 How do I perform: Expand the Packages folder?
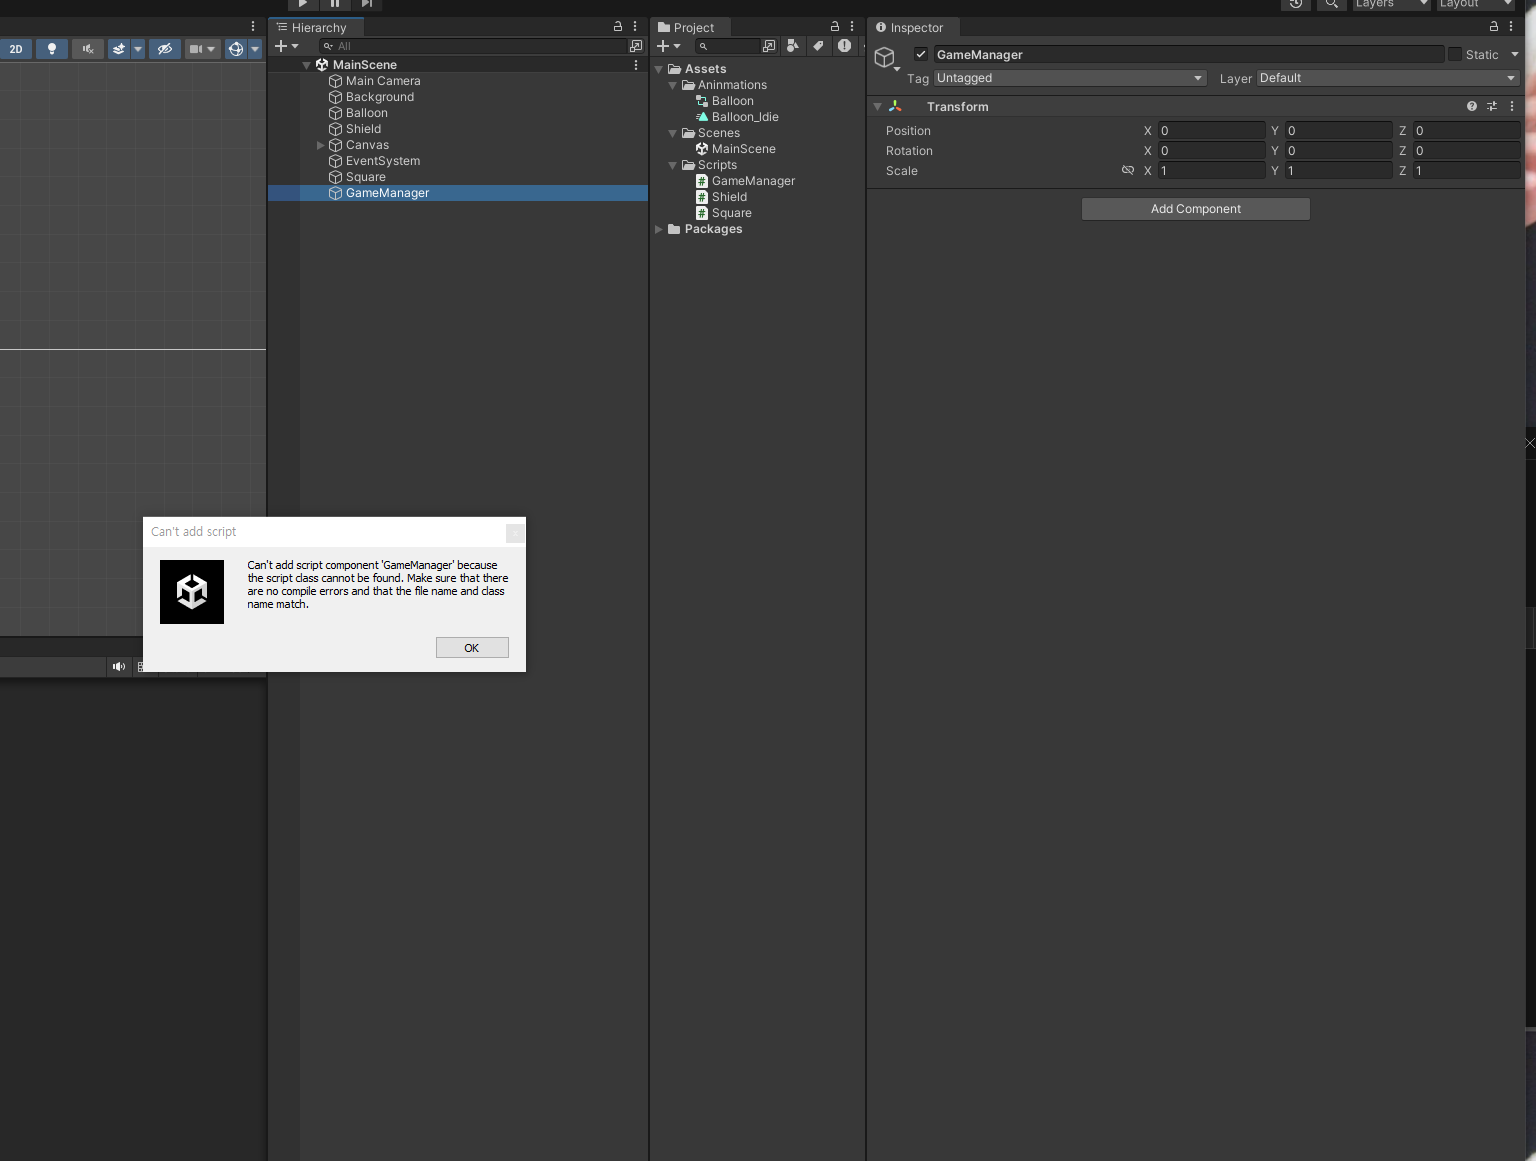(659, 229)
